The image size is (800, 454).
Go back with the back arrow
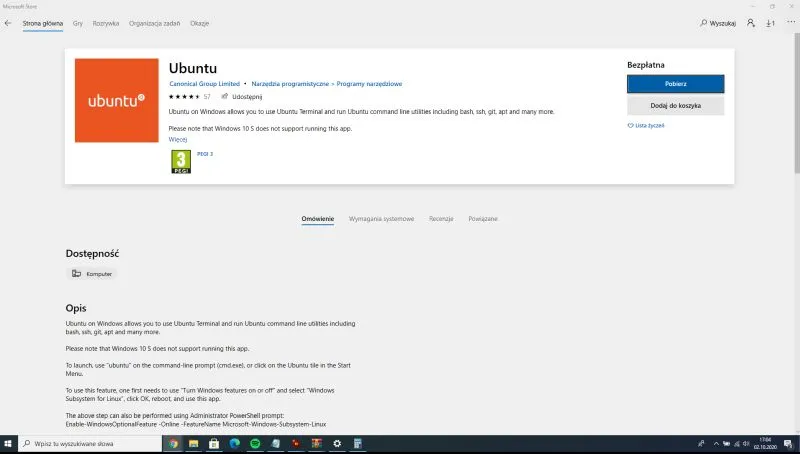8,23
